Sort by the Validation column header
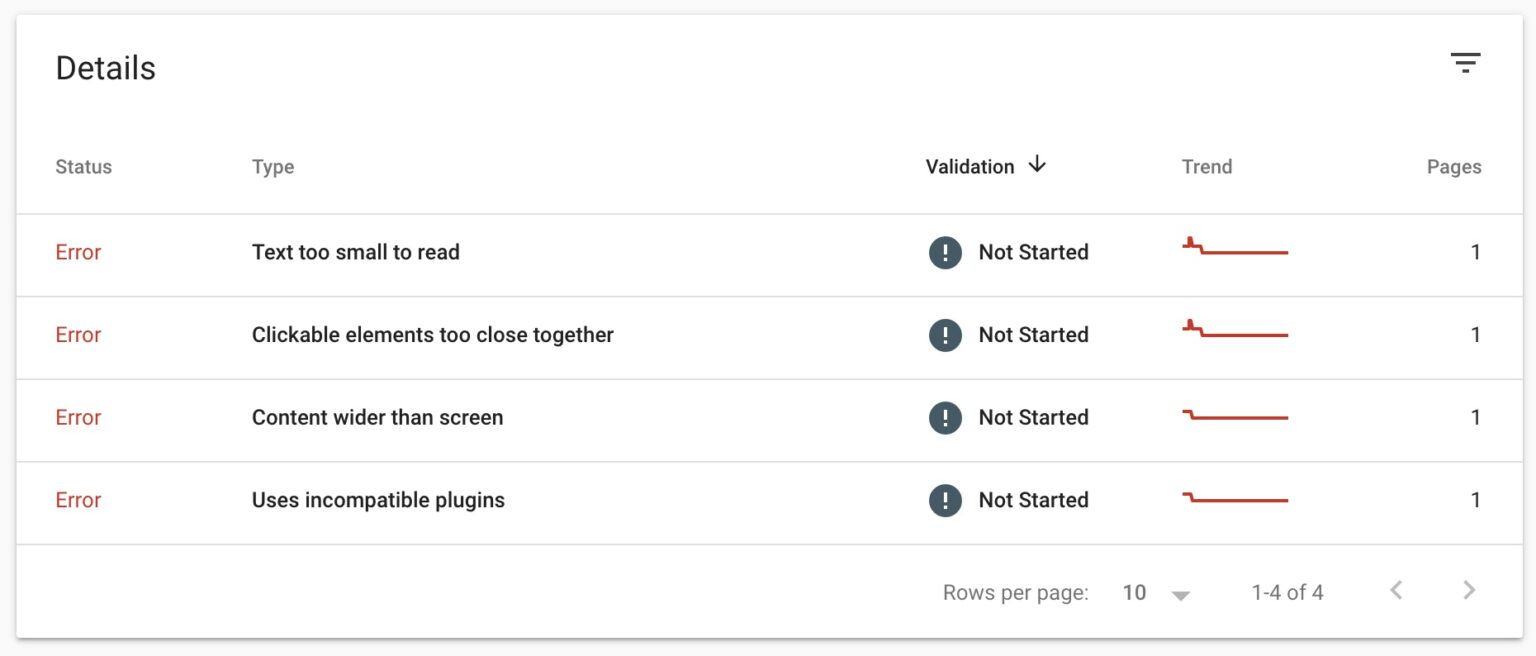The image size is (1536, 656). pyautogui.click(x=970, y=167)
